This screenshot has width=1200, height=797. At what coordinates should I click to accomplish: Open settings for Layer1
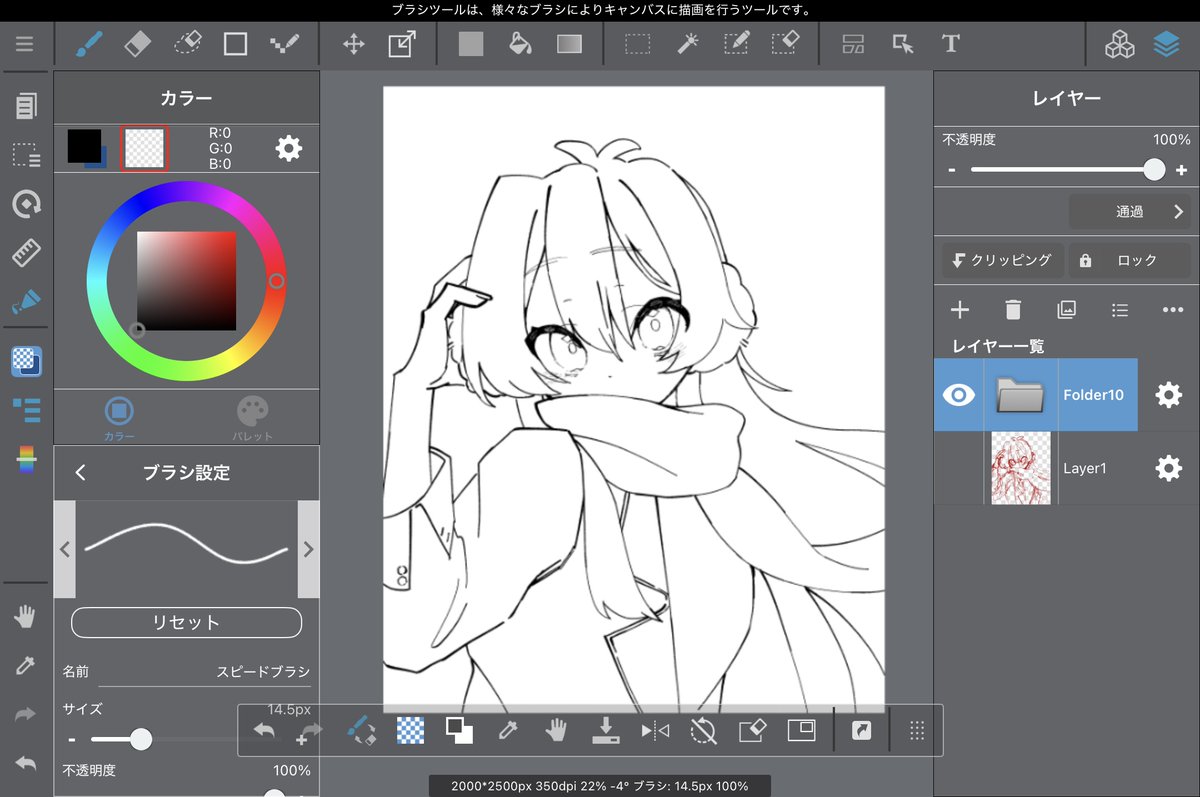click(x=1168, y=467)
